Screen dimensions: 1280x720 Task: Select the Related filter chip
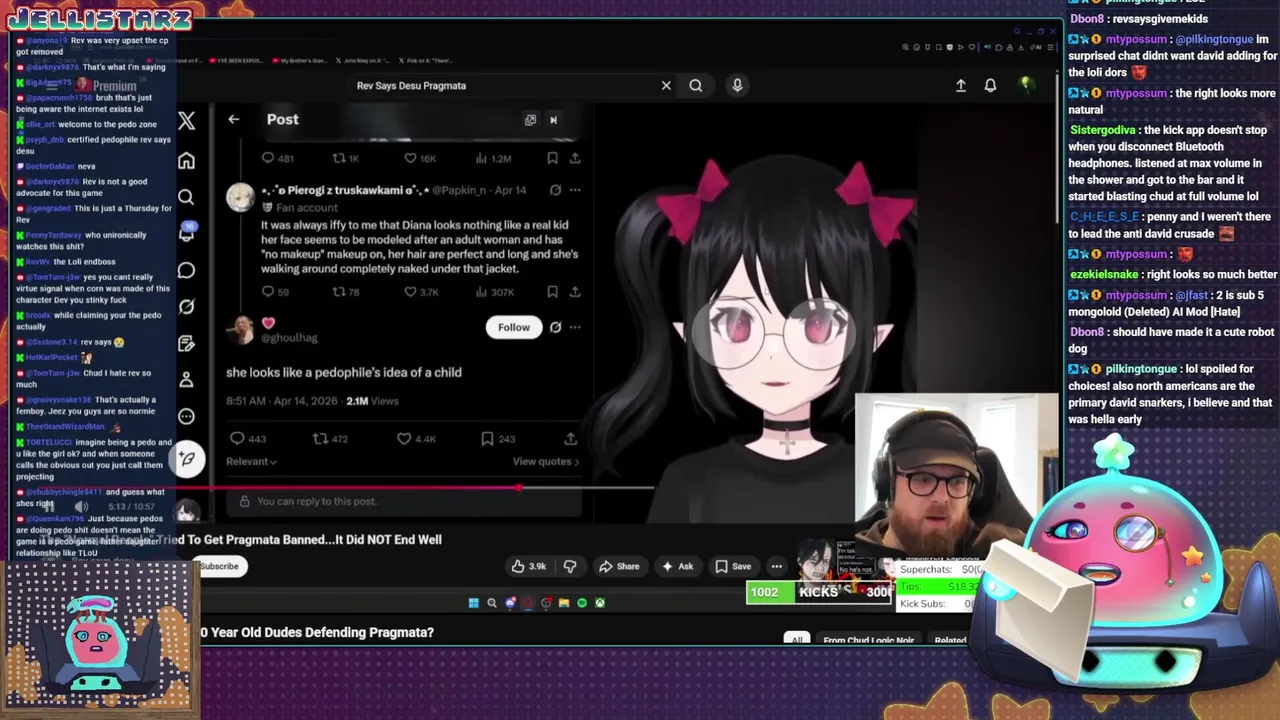[950, 640]
